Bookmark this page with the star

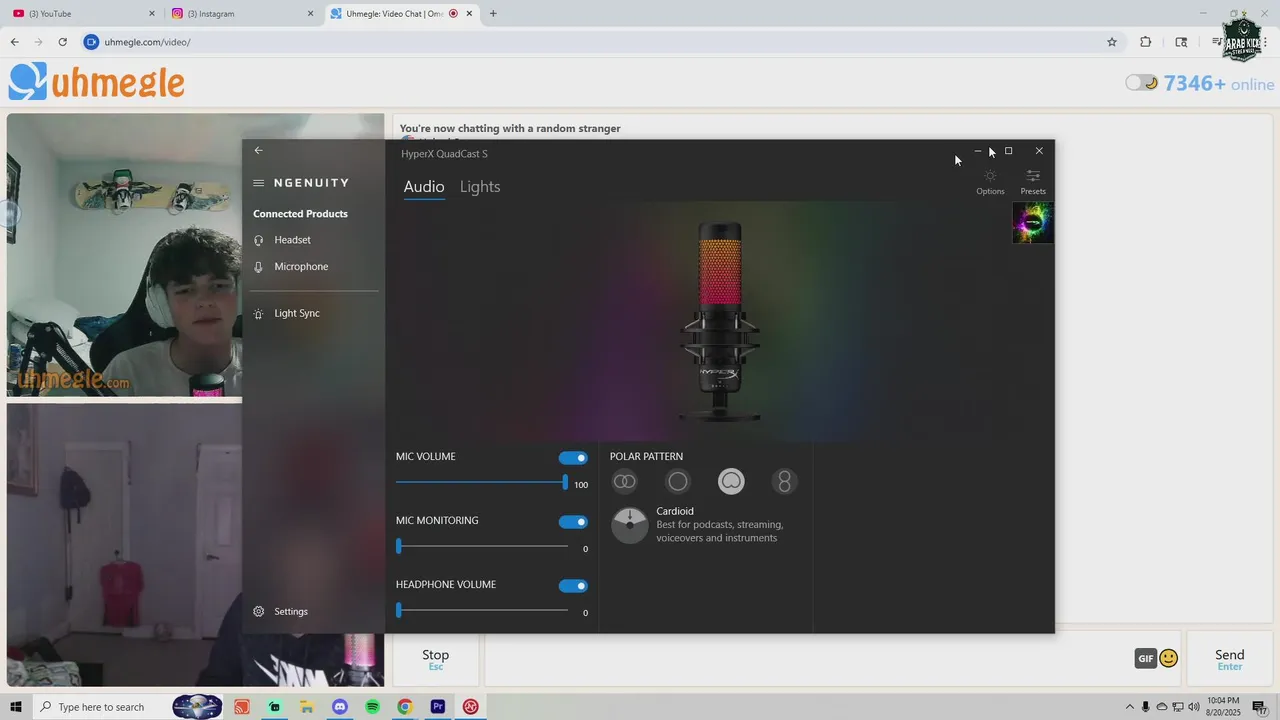click(x=1111, y=42)
